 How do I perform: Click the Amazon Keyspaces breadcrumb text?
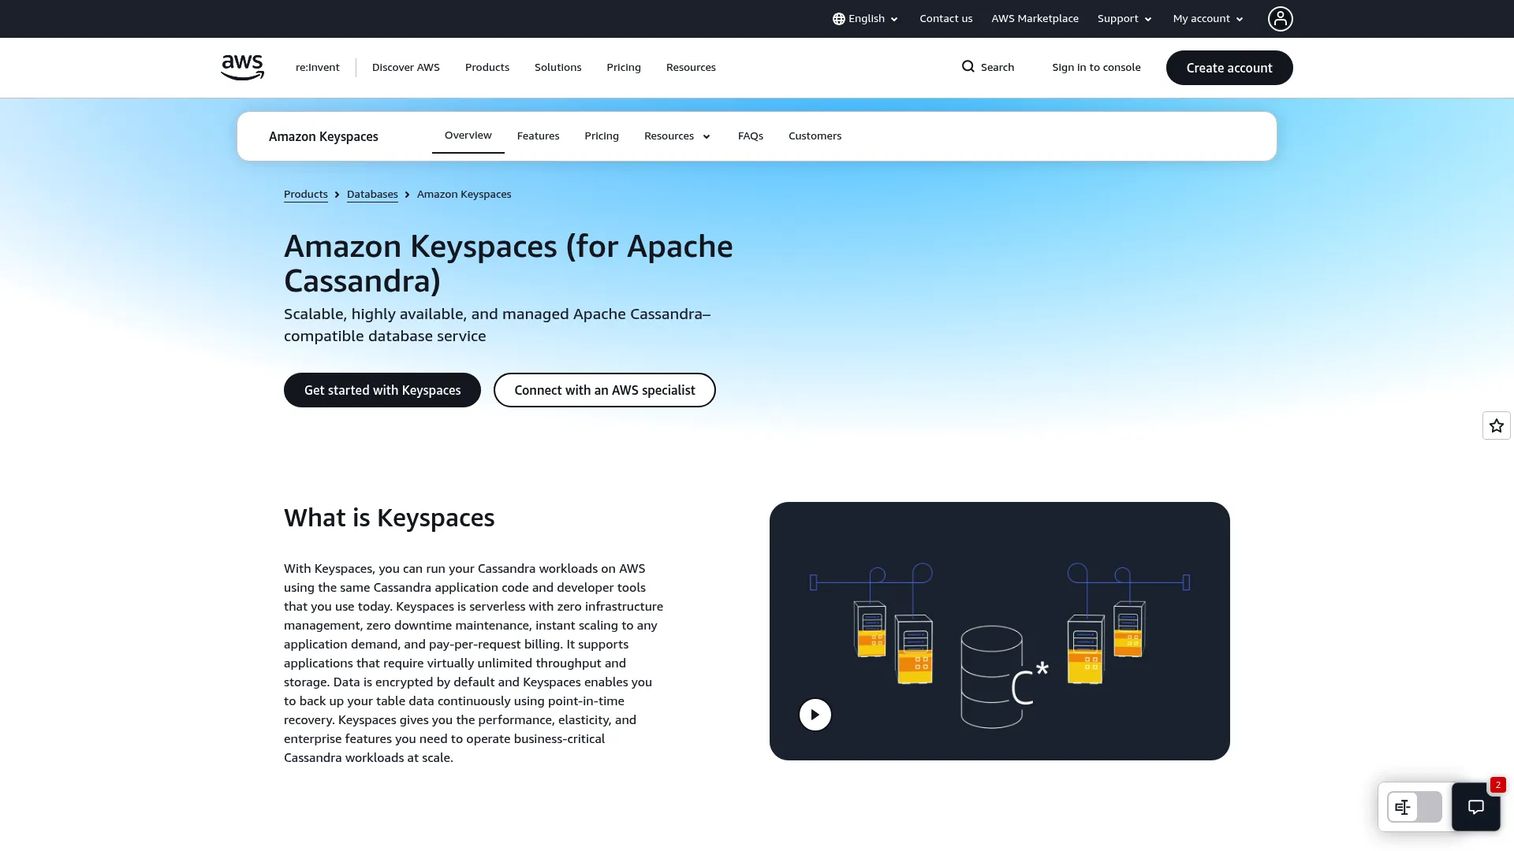(x=464, y=195)
